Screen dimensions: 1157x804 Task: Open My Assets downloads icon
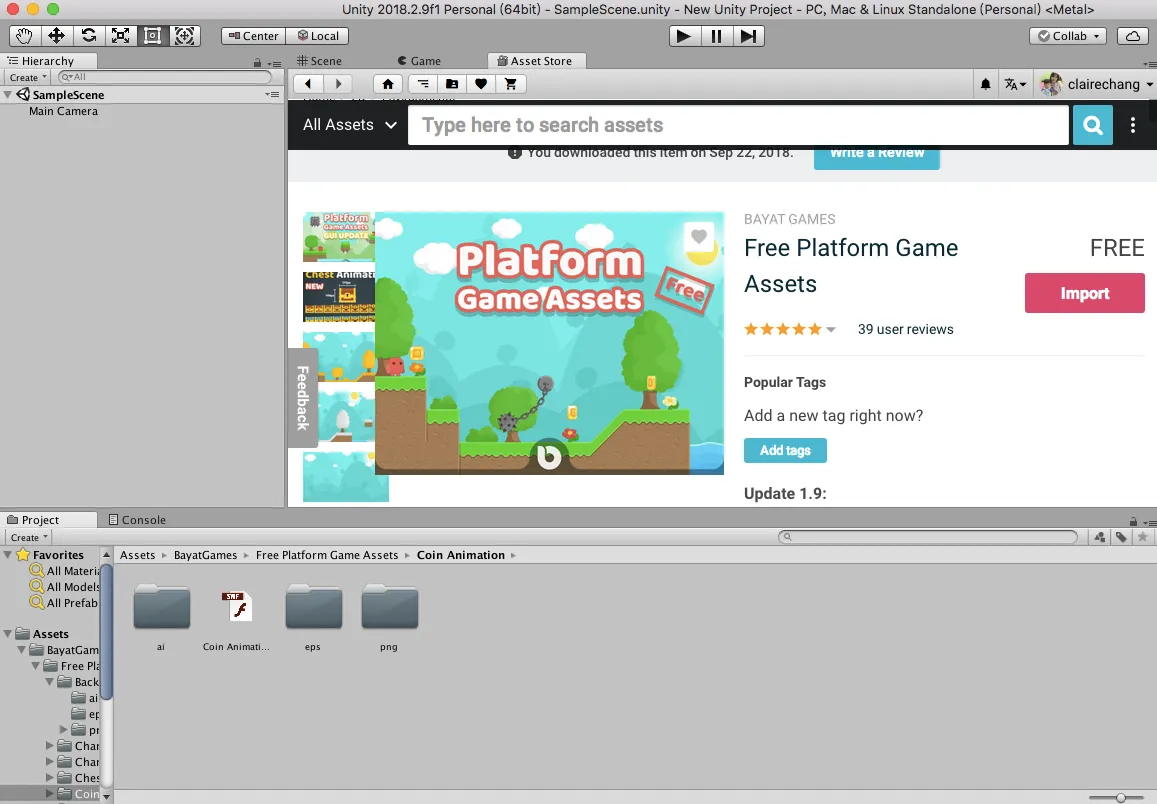[452, 84]
